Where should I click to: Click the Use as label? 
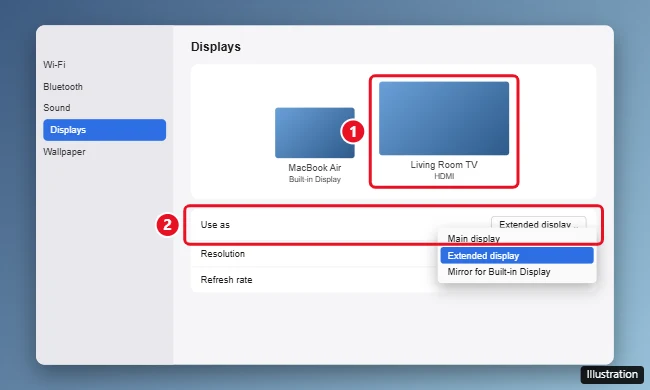point(215,225)
